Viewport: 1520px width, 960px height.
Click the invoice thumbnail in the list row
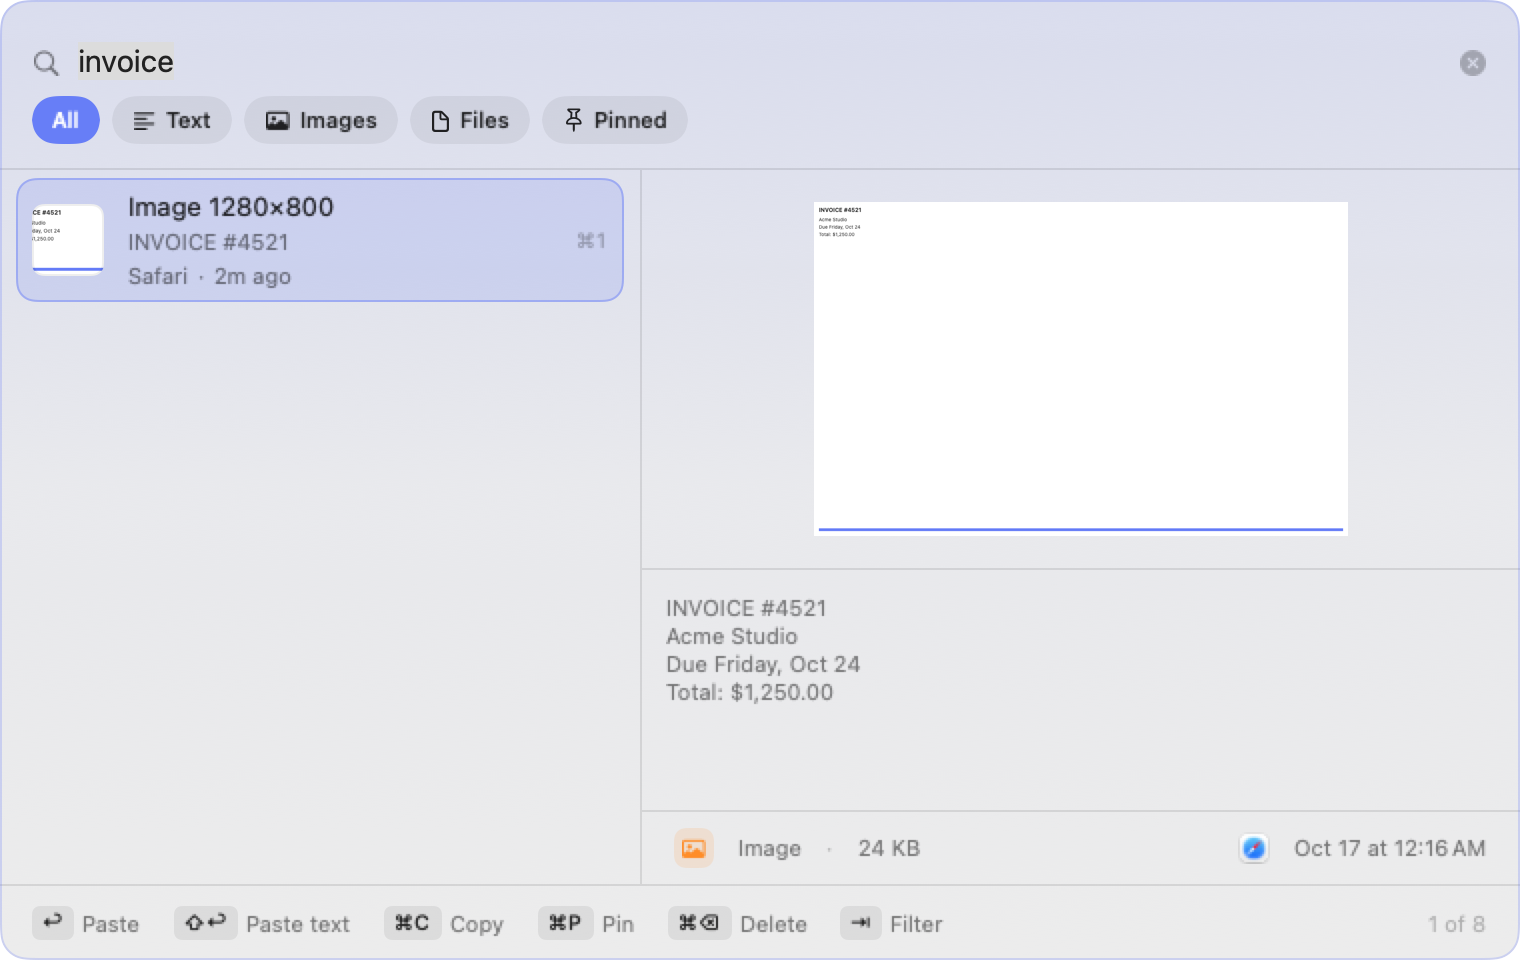68,240
